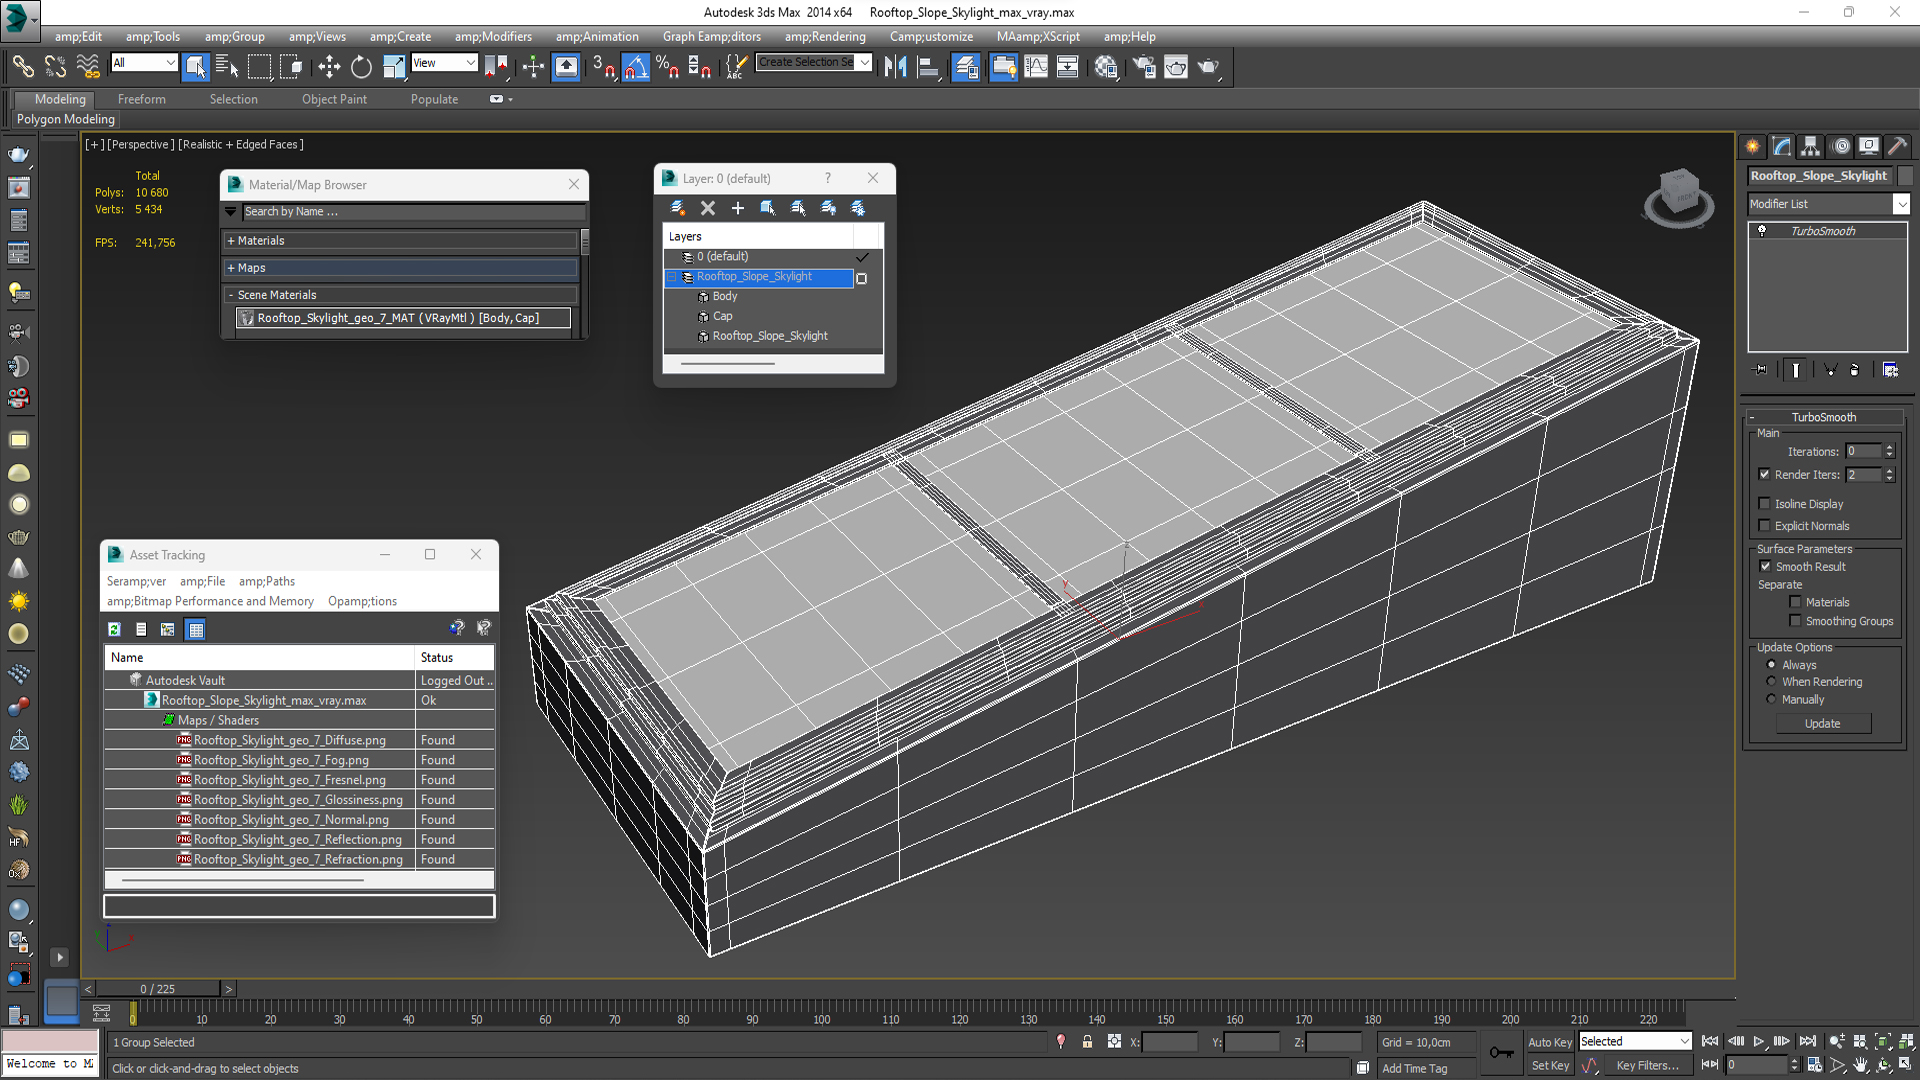Choose the Select and Move tool
1920x1080 pixels.
click(329, 67)
